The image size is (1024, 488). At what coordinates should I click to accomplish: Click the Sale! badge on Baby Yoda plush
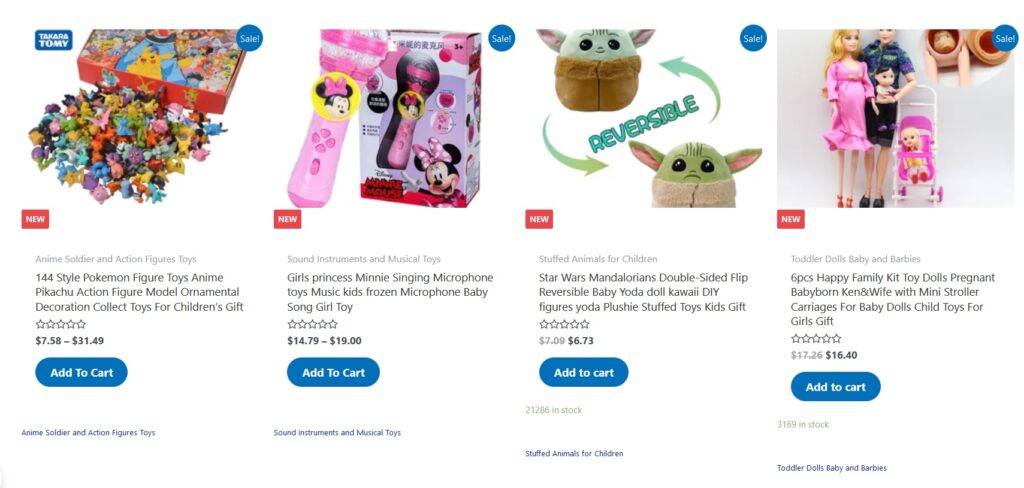pyautogui.click(x=753, y=38)
